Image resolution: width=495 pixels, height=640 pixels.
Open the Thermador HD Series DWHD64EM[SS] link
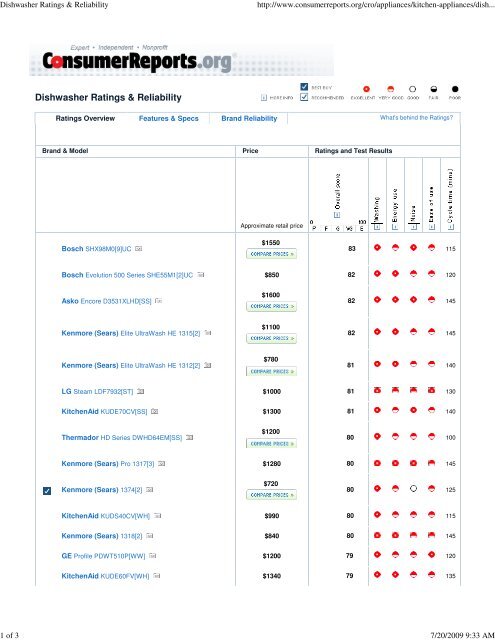[x=122, y=438]
